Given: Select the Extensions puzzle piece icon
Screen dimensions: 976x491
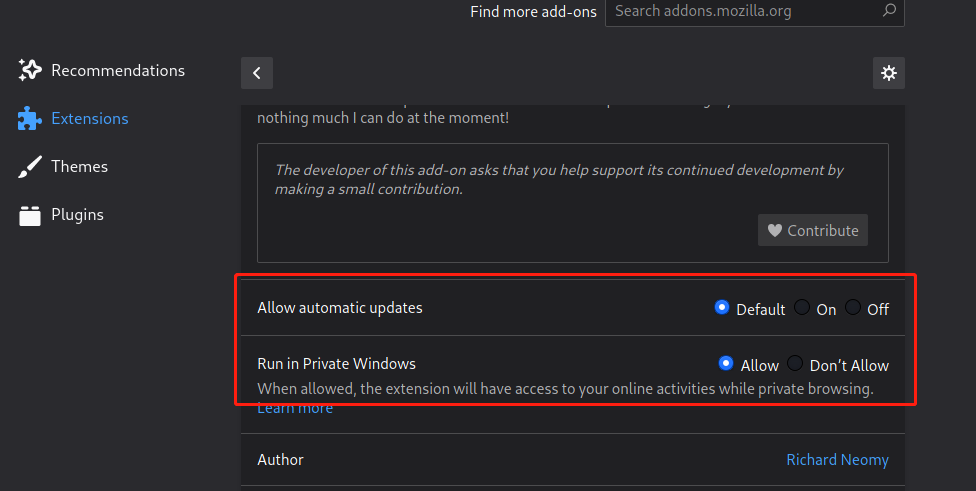Looking at the screenshot, I should click(x=30, y=118).
